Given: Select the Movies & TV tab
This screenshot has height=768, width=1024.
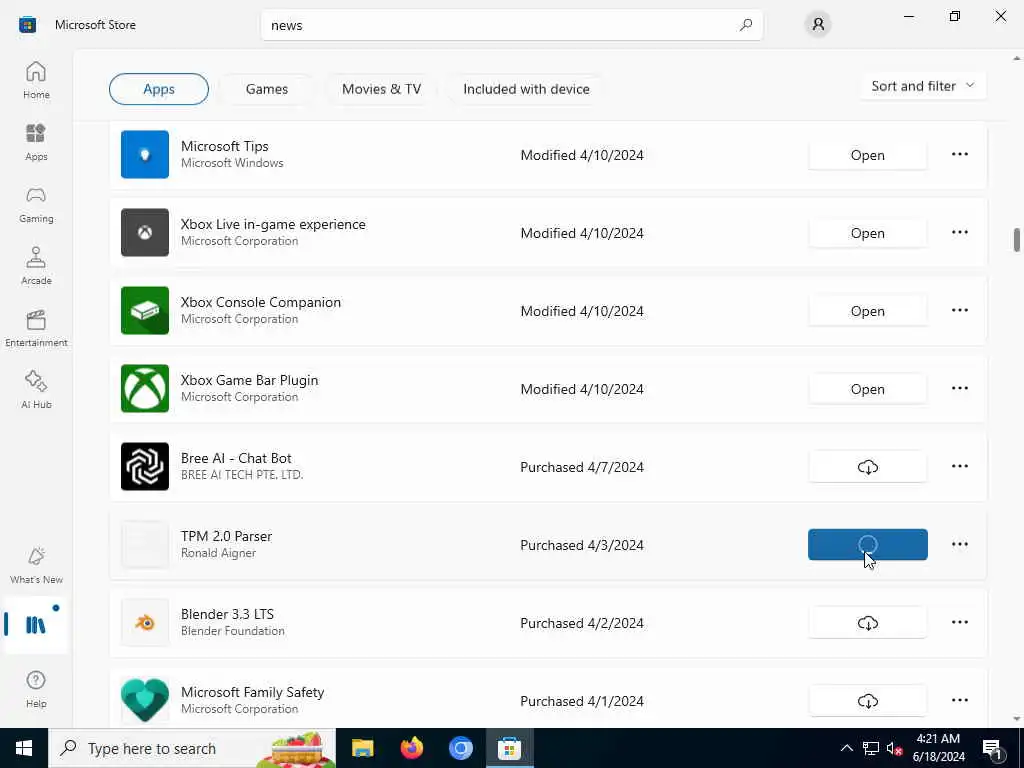Looking at the screenshot, I should coord(381,89).
